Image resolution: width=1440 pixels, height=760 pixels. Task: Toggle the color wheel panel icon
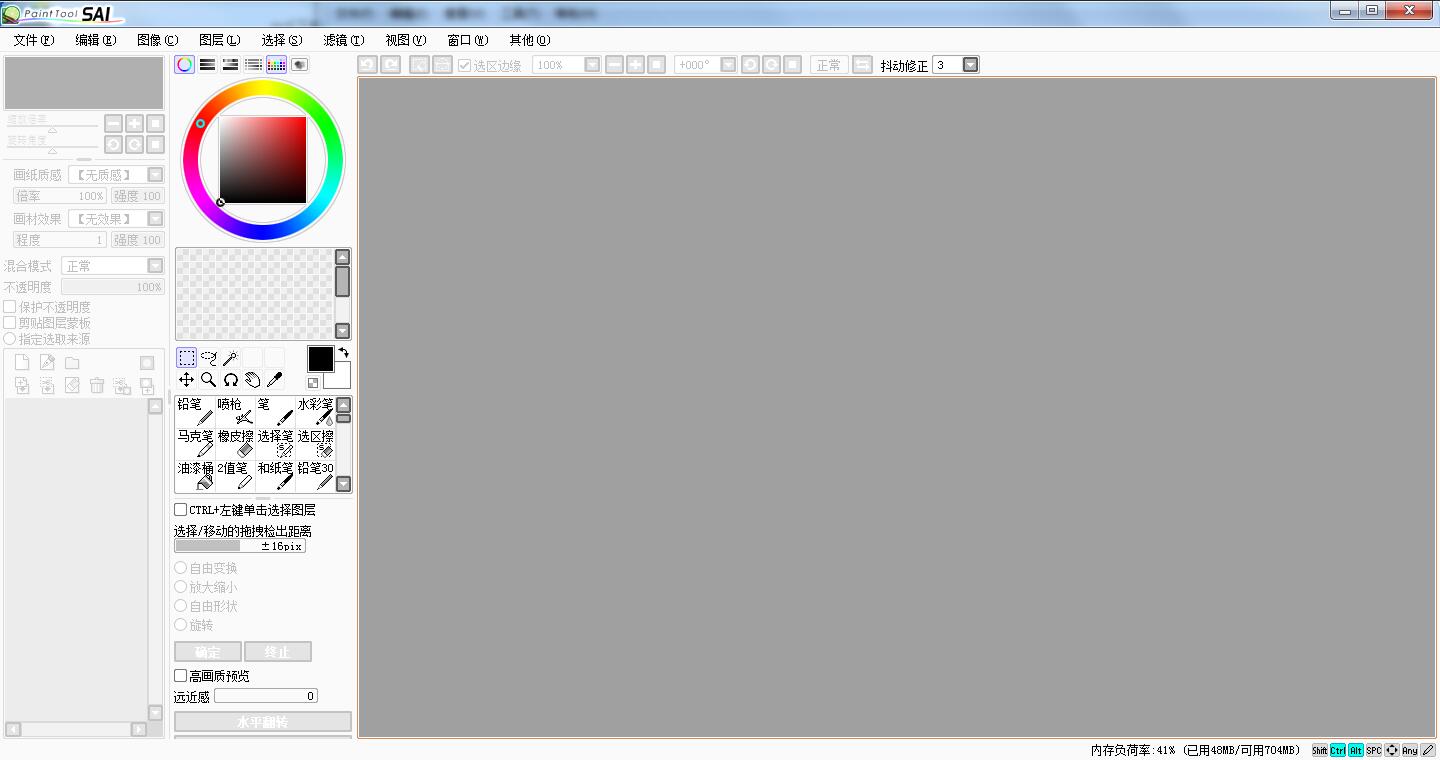[184, 65]
